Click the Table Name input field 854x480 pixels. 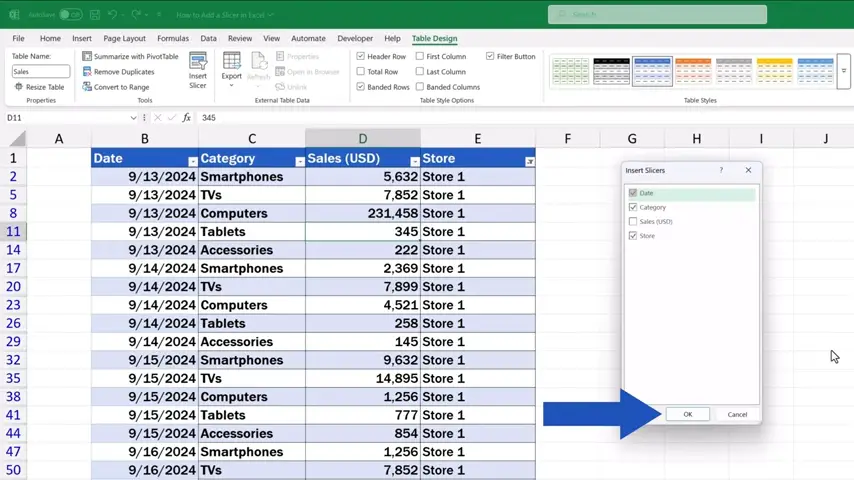41,72
